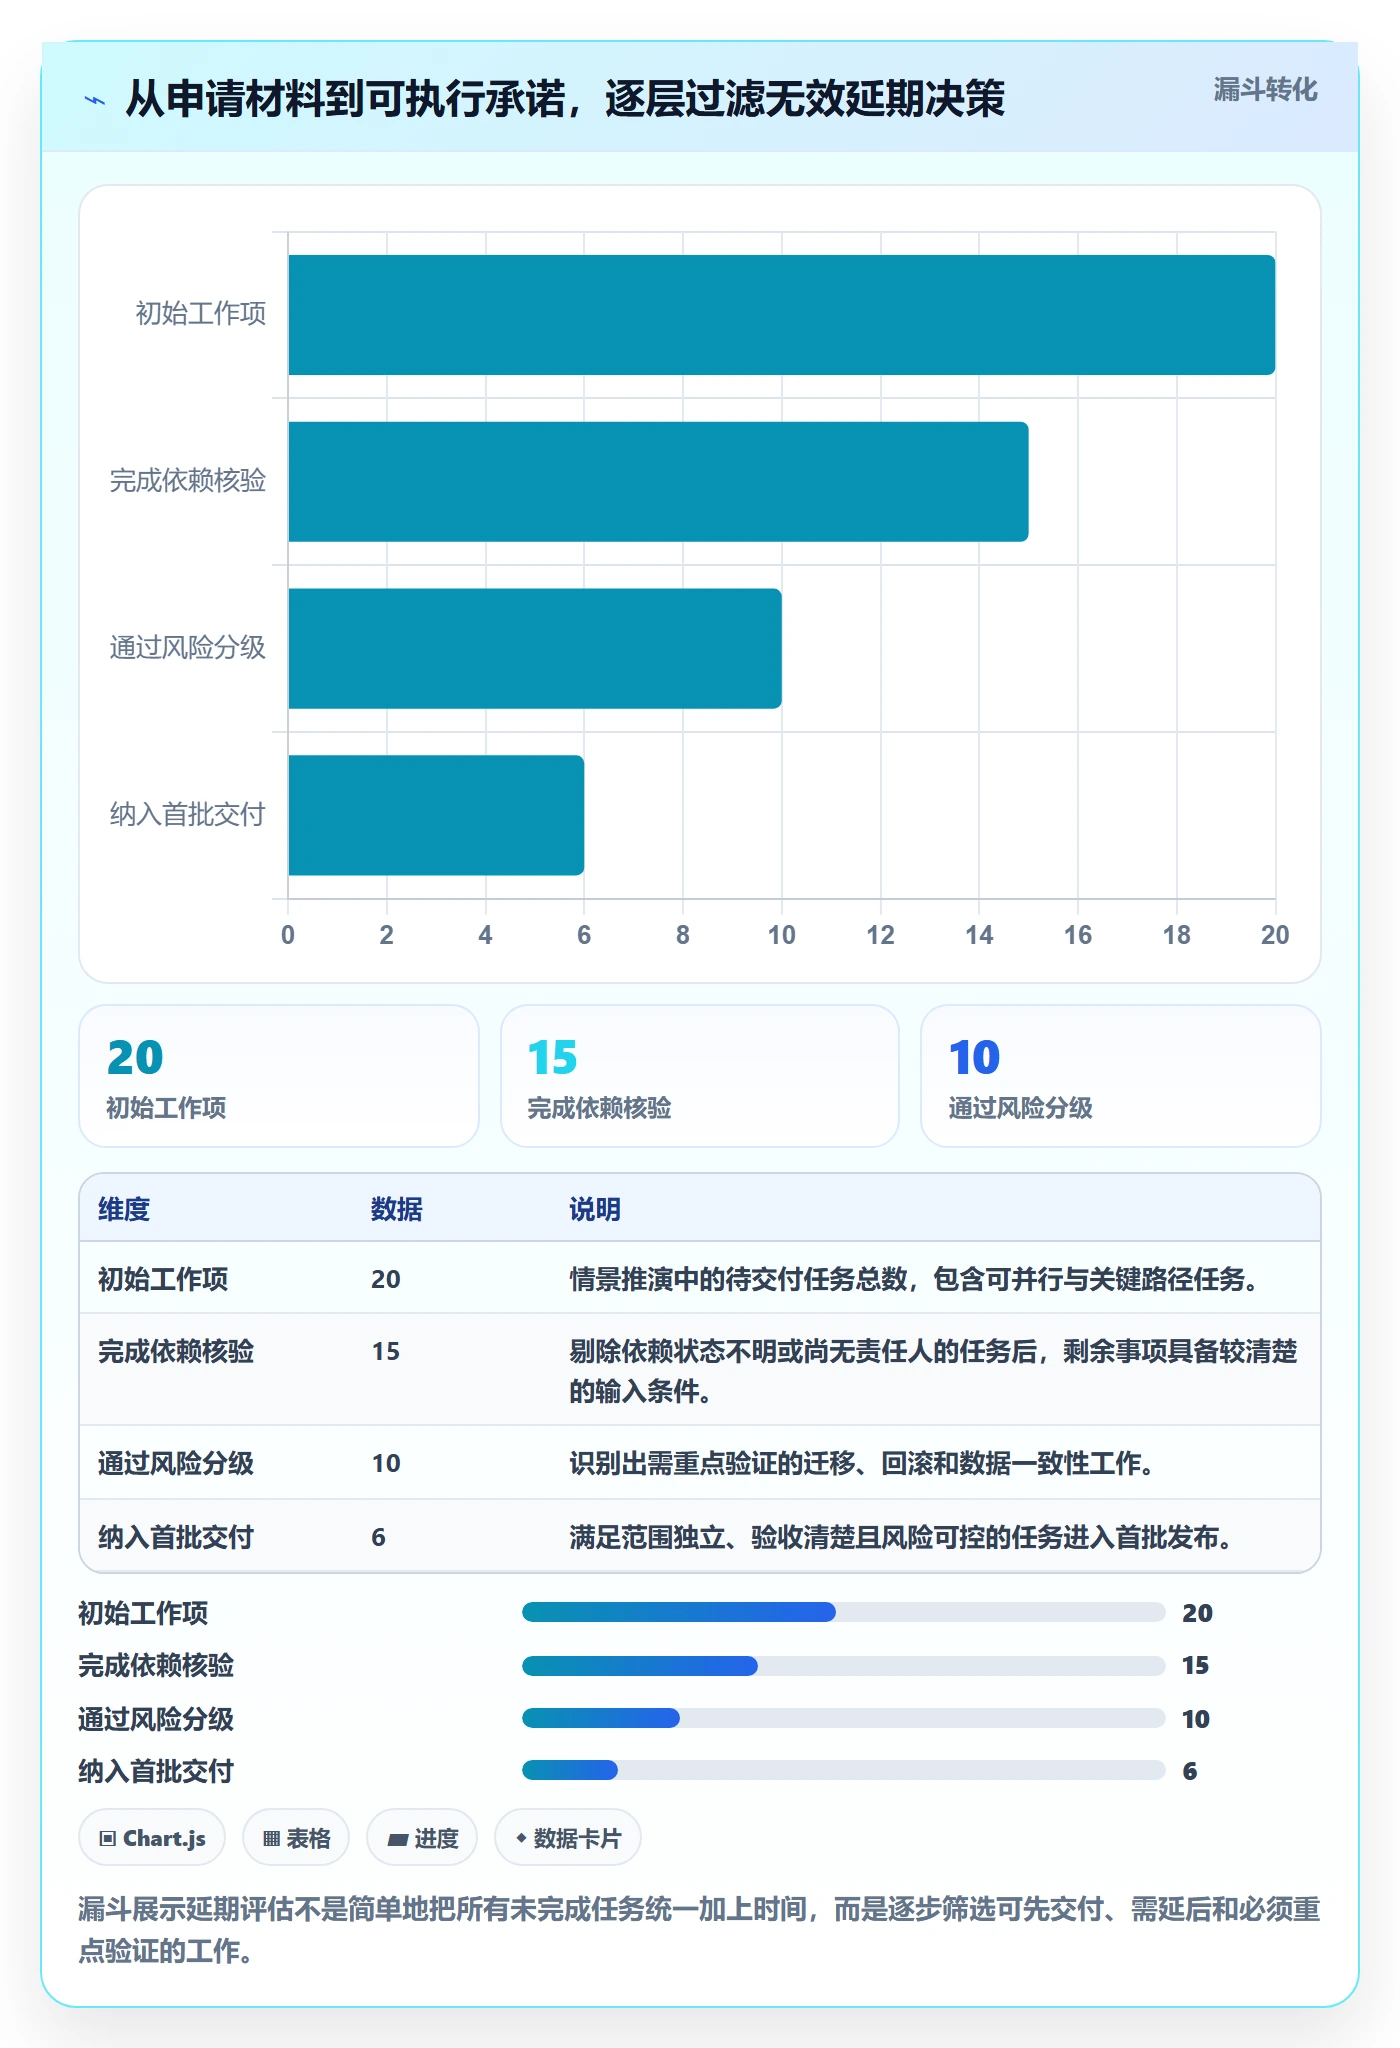Click the description starting with 识别出需重点验证
This screenshot has width=1400, height=2048.
[862, 1463]
